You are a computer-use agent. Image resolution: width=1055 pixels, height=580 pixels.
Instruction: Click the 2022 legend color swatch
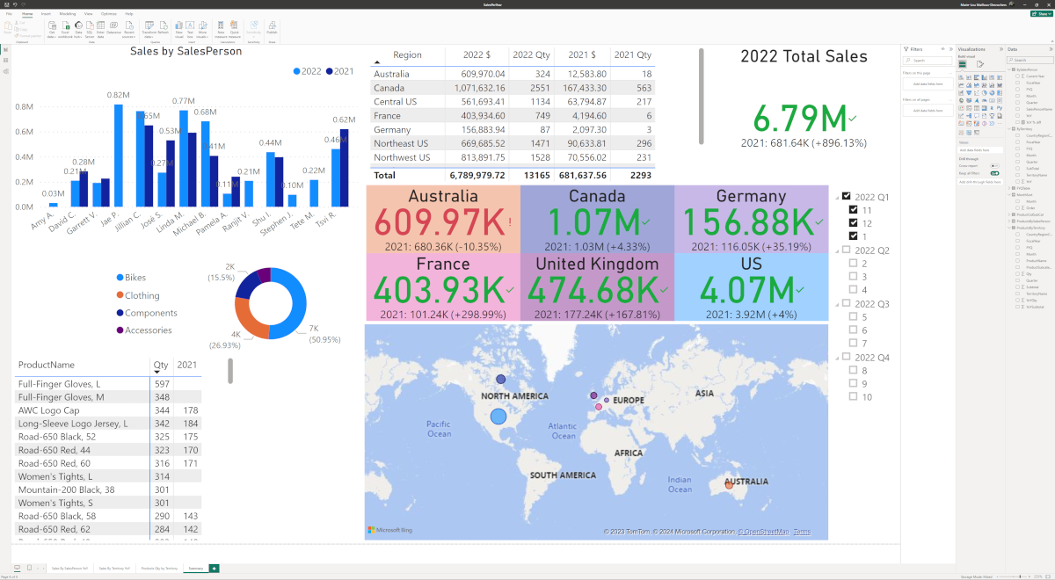pos(297,71)
